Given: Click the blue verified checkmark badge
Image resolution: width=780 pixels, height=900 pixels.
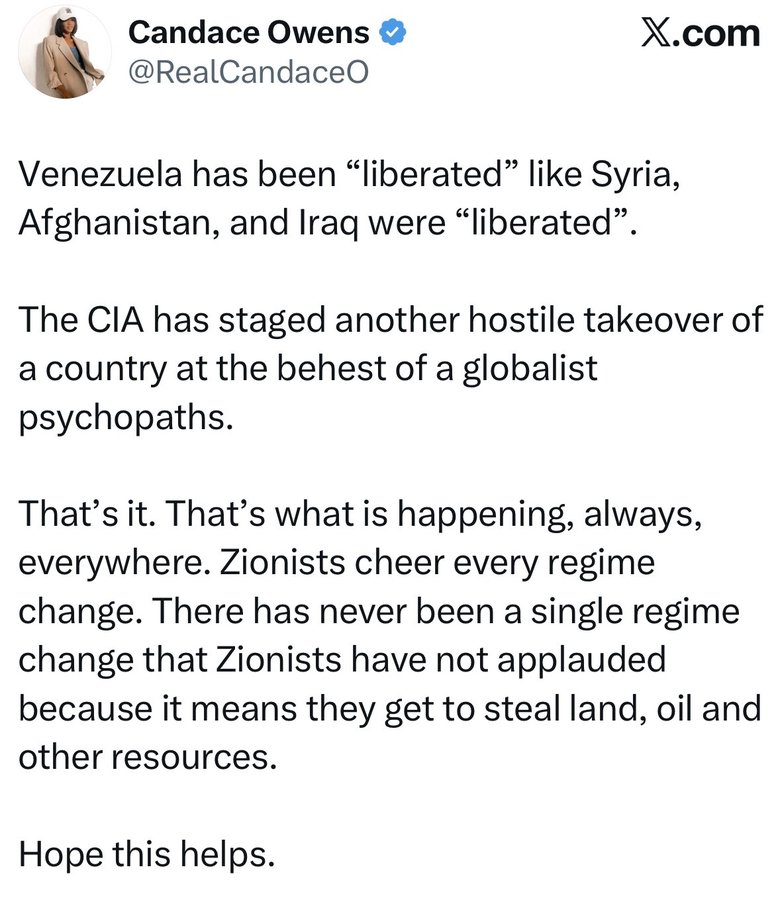Looking at the screenshot, I should click(x=395, y=34).
